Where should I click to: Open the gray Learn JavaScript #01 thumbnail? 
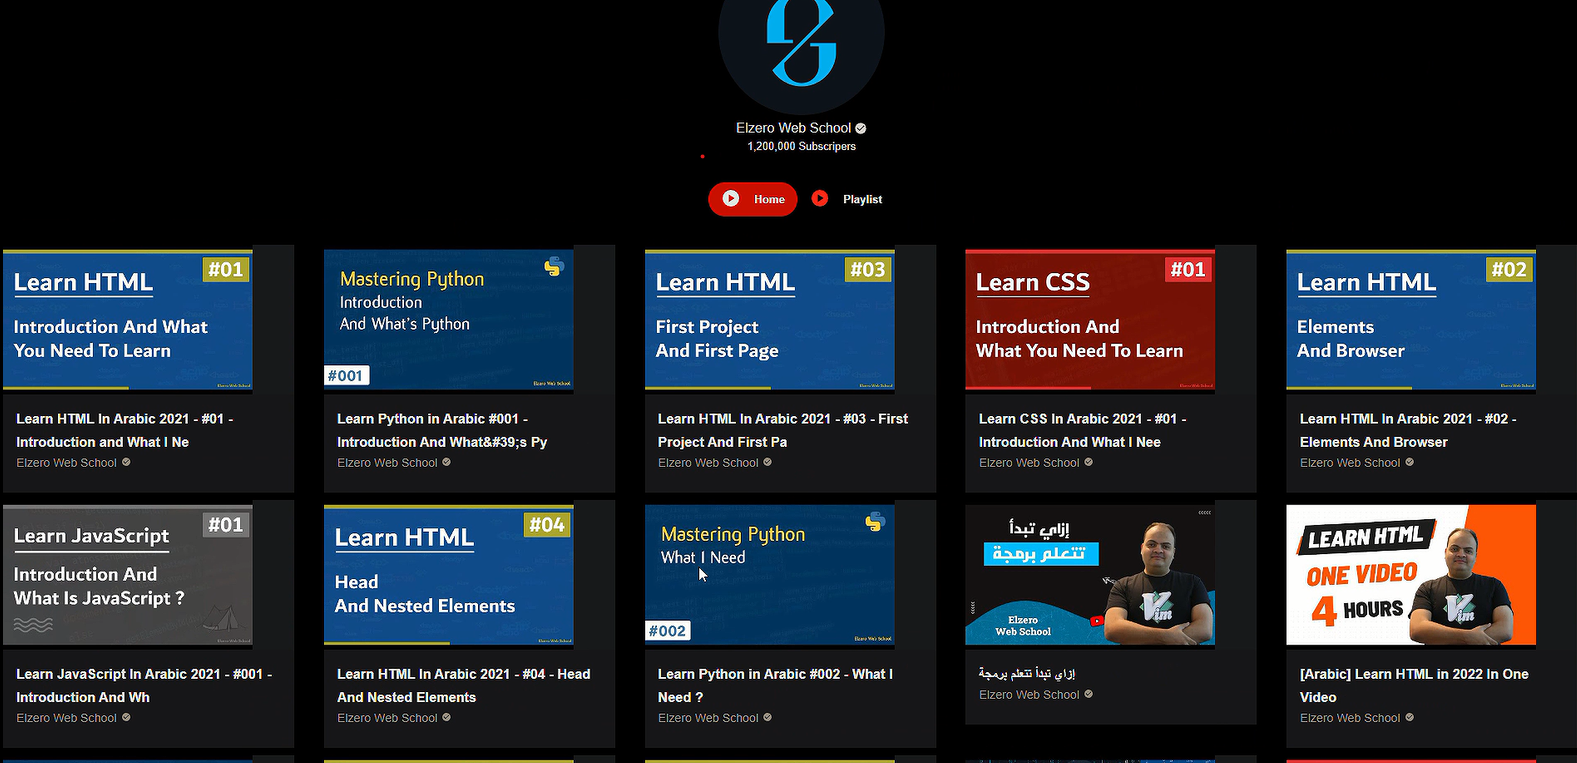(x=128, y=575)
